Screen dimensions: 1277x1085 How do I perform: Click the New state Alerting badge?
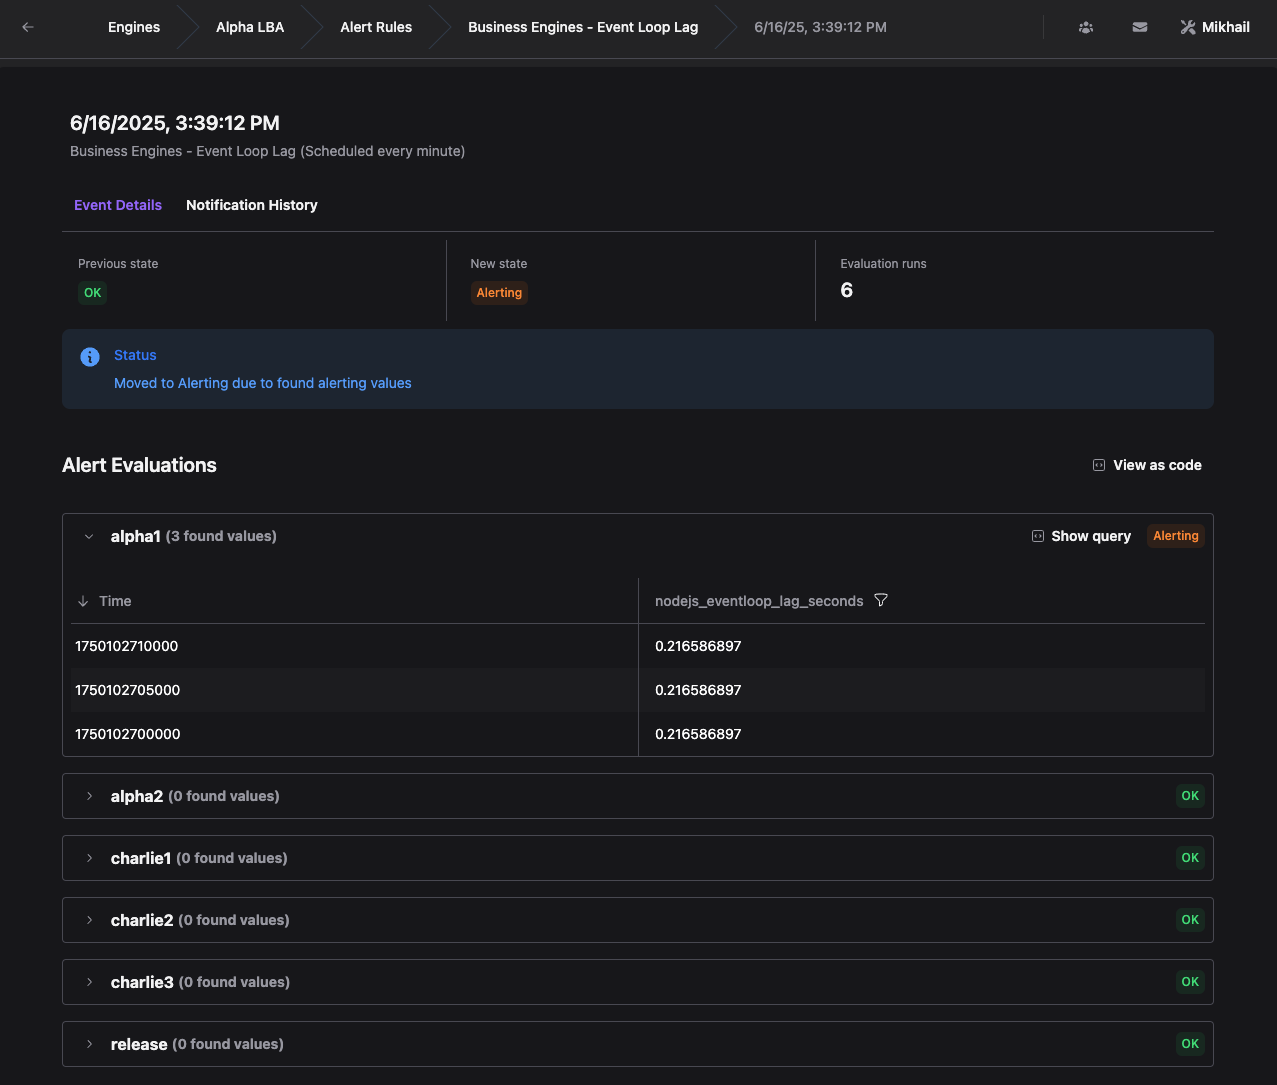(x=499, y=293)
